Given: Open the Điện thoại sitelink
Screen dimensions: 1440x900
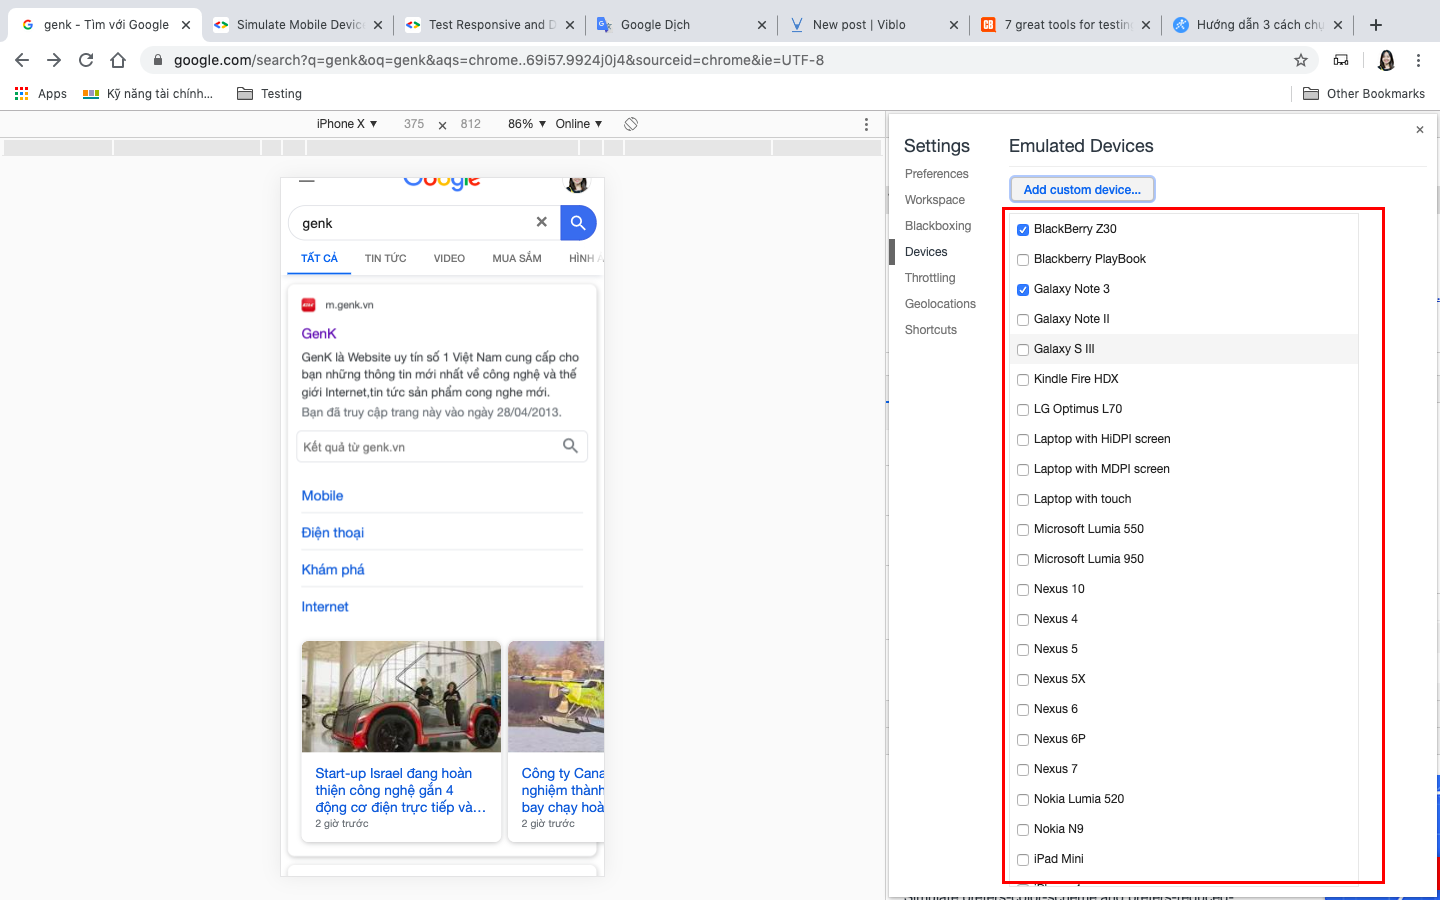Looking at the screenshot, I should pos(333,533).
